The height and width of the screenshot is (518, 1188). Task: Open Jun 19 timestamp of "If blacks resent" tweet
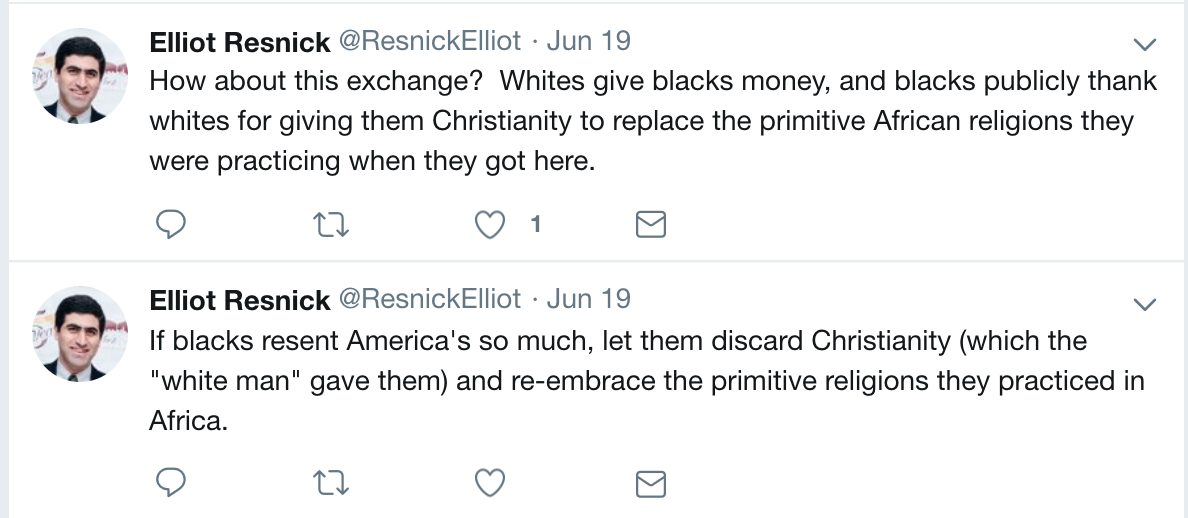tap(588, 299)
